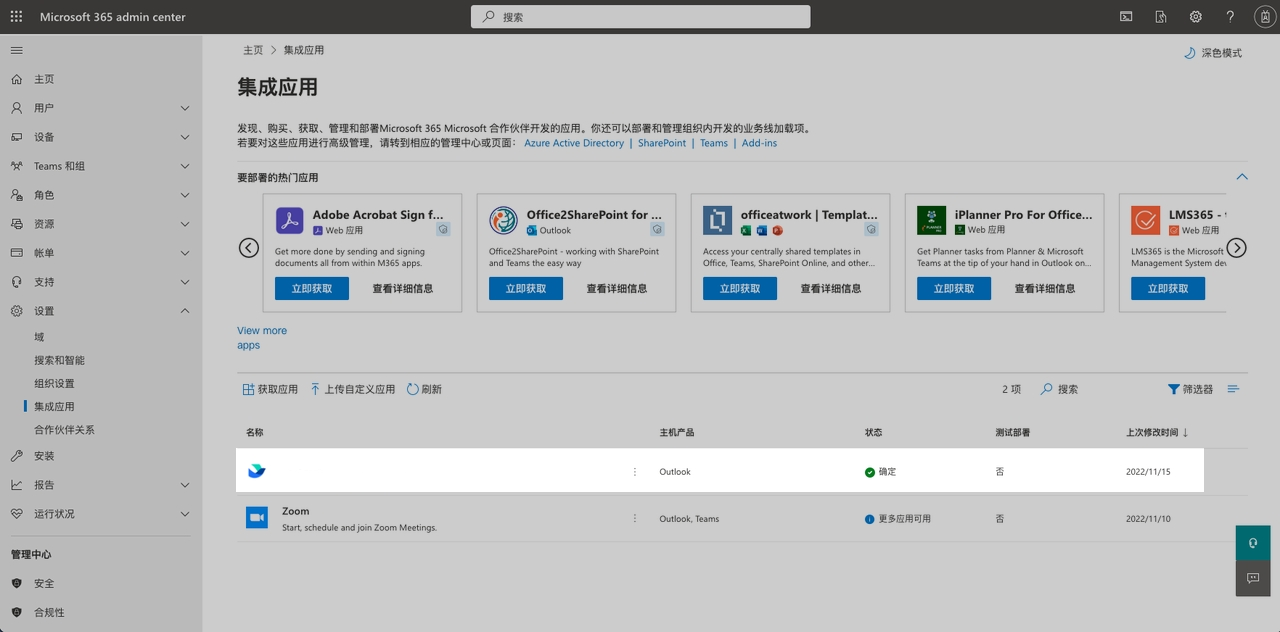Click 查看详细信息 for iPlanner Pro

(1045, 288)
